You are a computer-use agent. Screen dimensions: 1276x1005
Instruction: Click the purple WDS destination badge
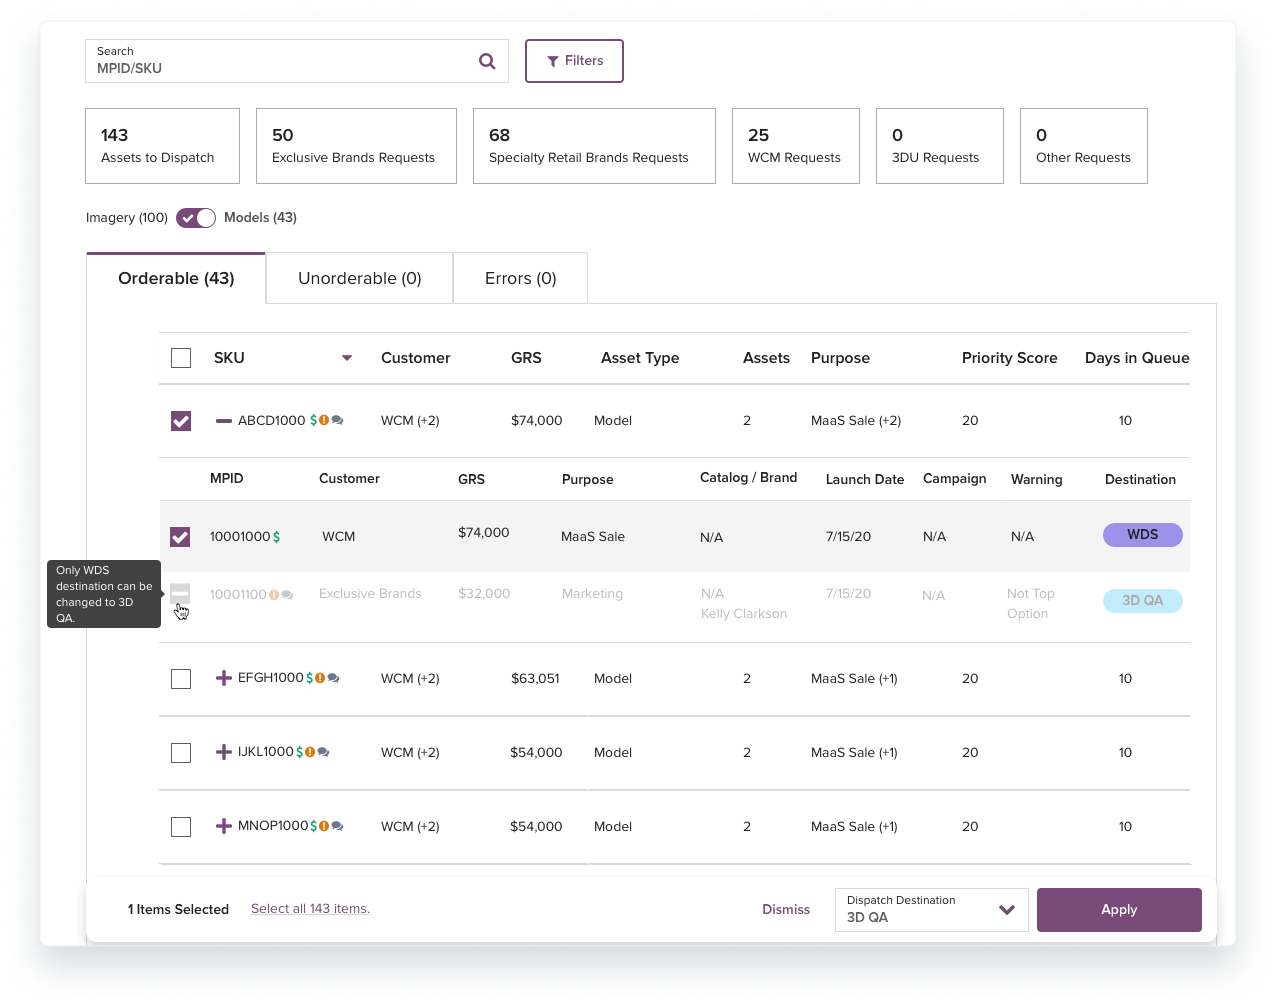click(x=1142, y=535)
